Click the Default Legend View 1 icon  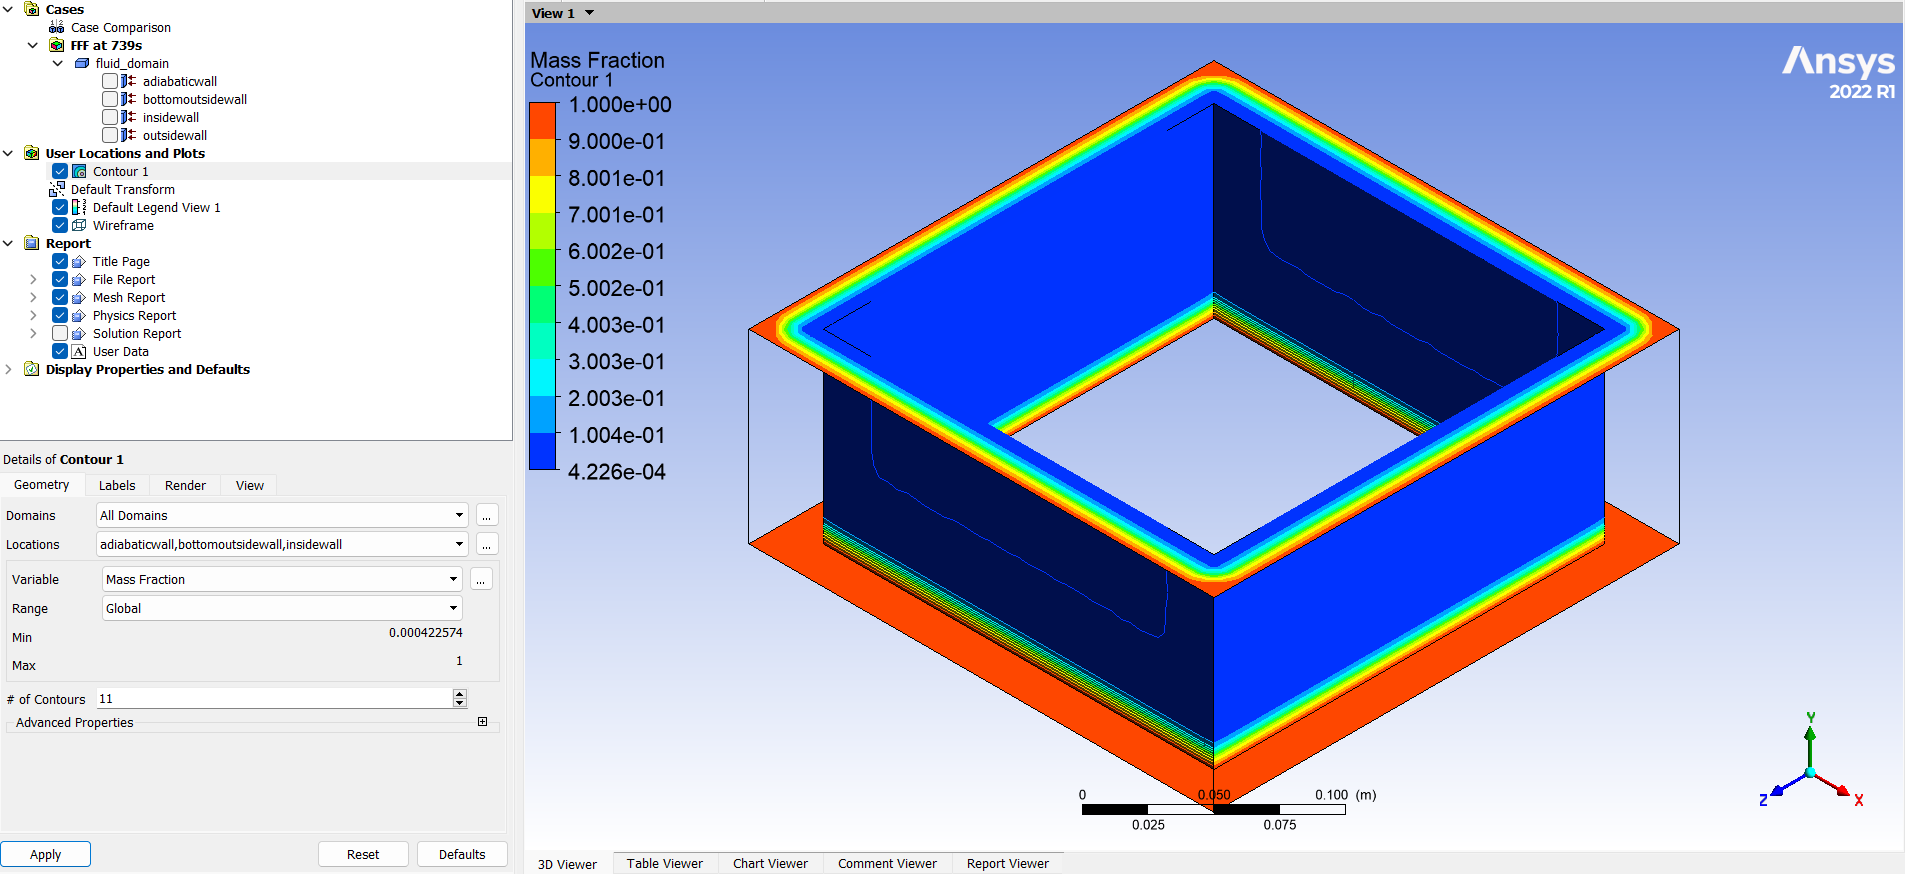click(x=79, y=208)
